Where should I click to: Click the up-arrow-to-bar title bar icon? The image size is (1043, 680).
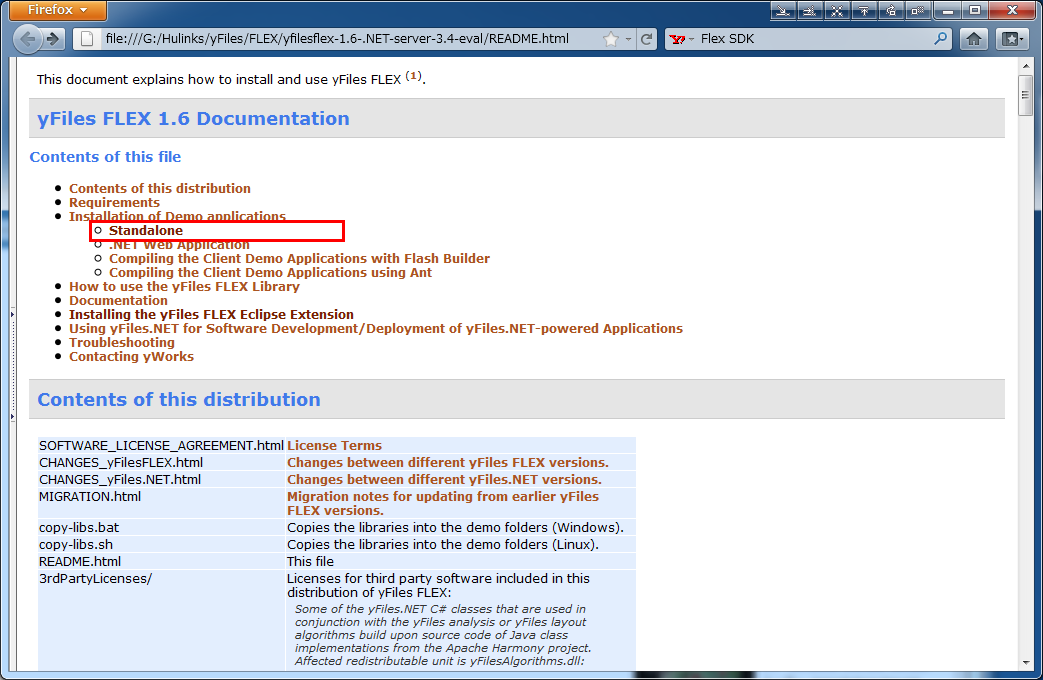864,11
